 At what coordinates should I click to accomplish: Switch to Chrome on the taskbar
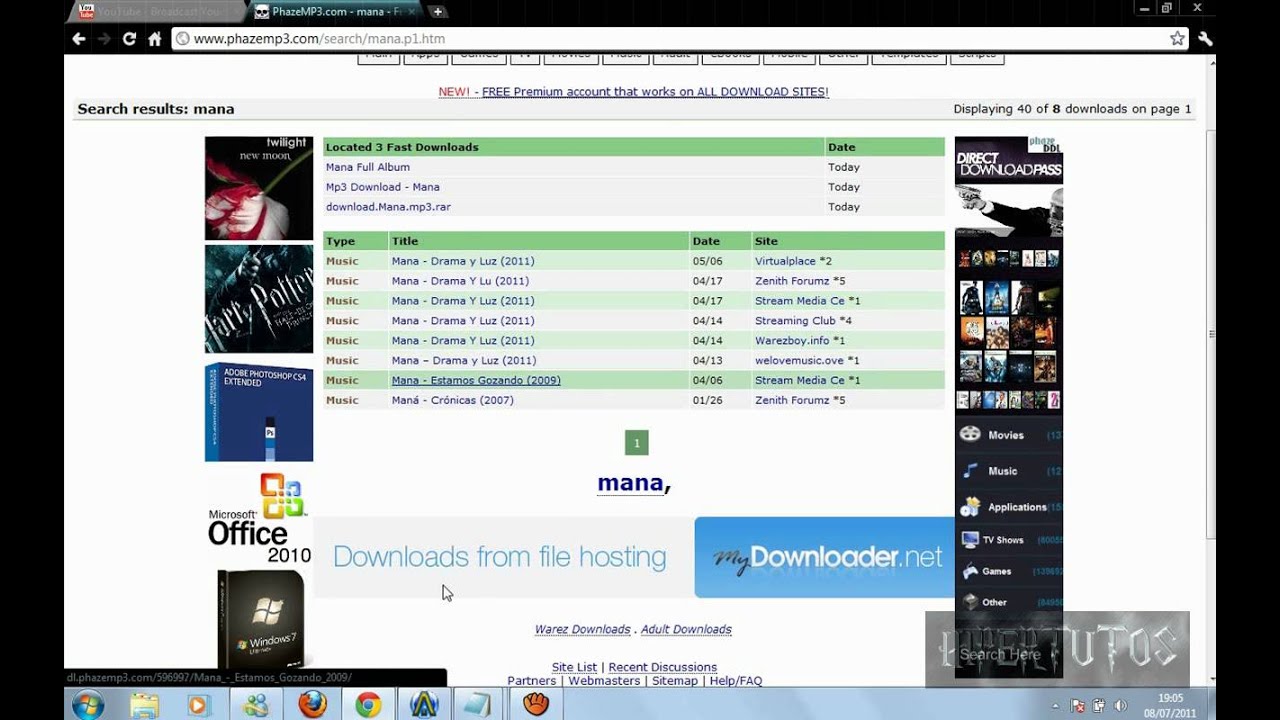(x=368, y=704)
